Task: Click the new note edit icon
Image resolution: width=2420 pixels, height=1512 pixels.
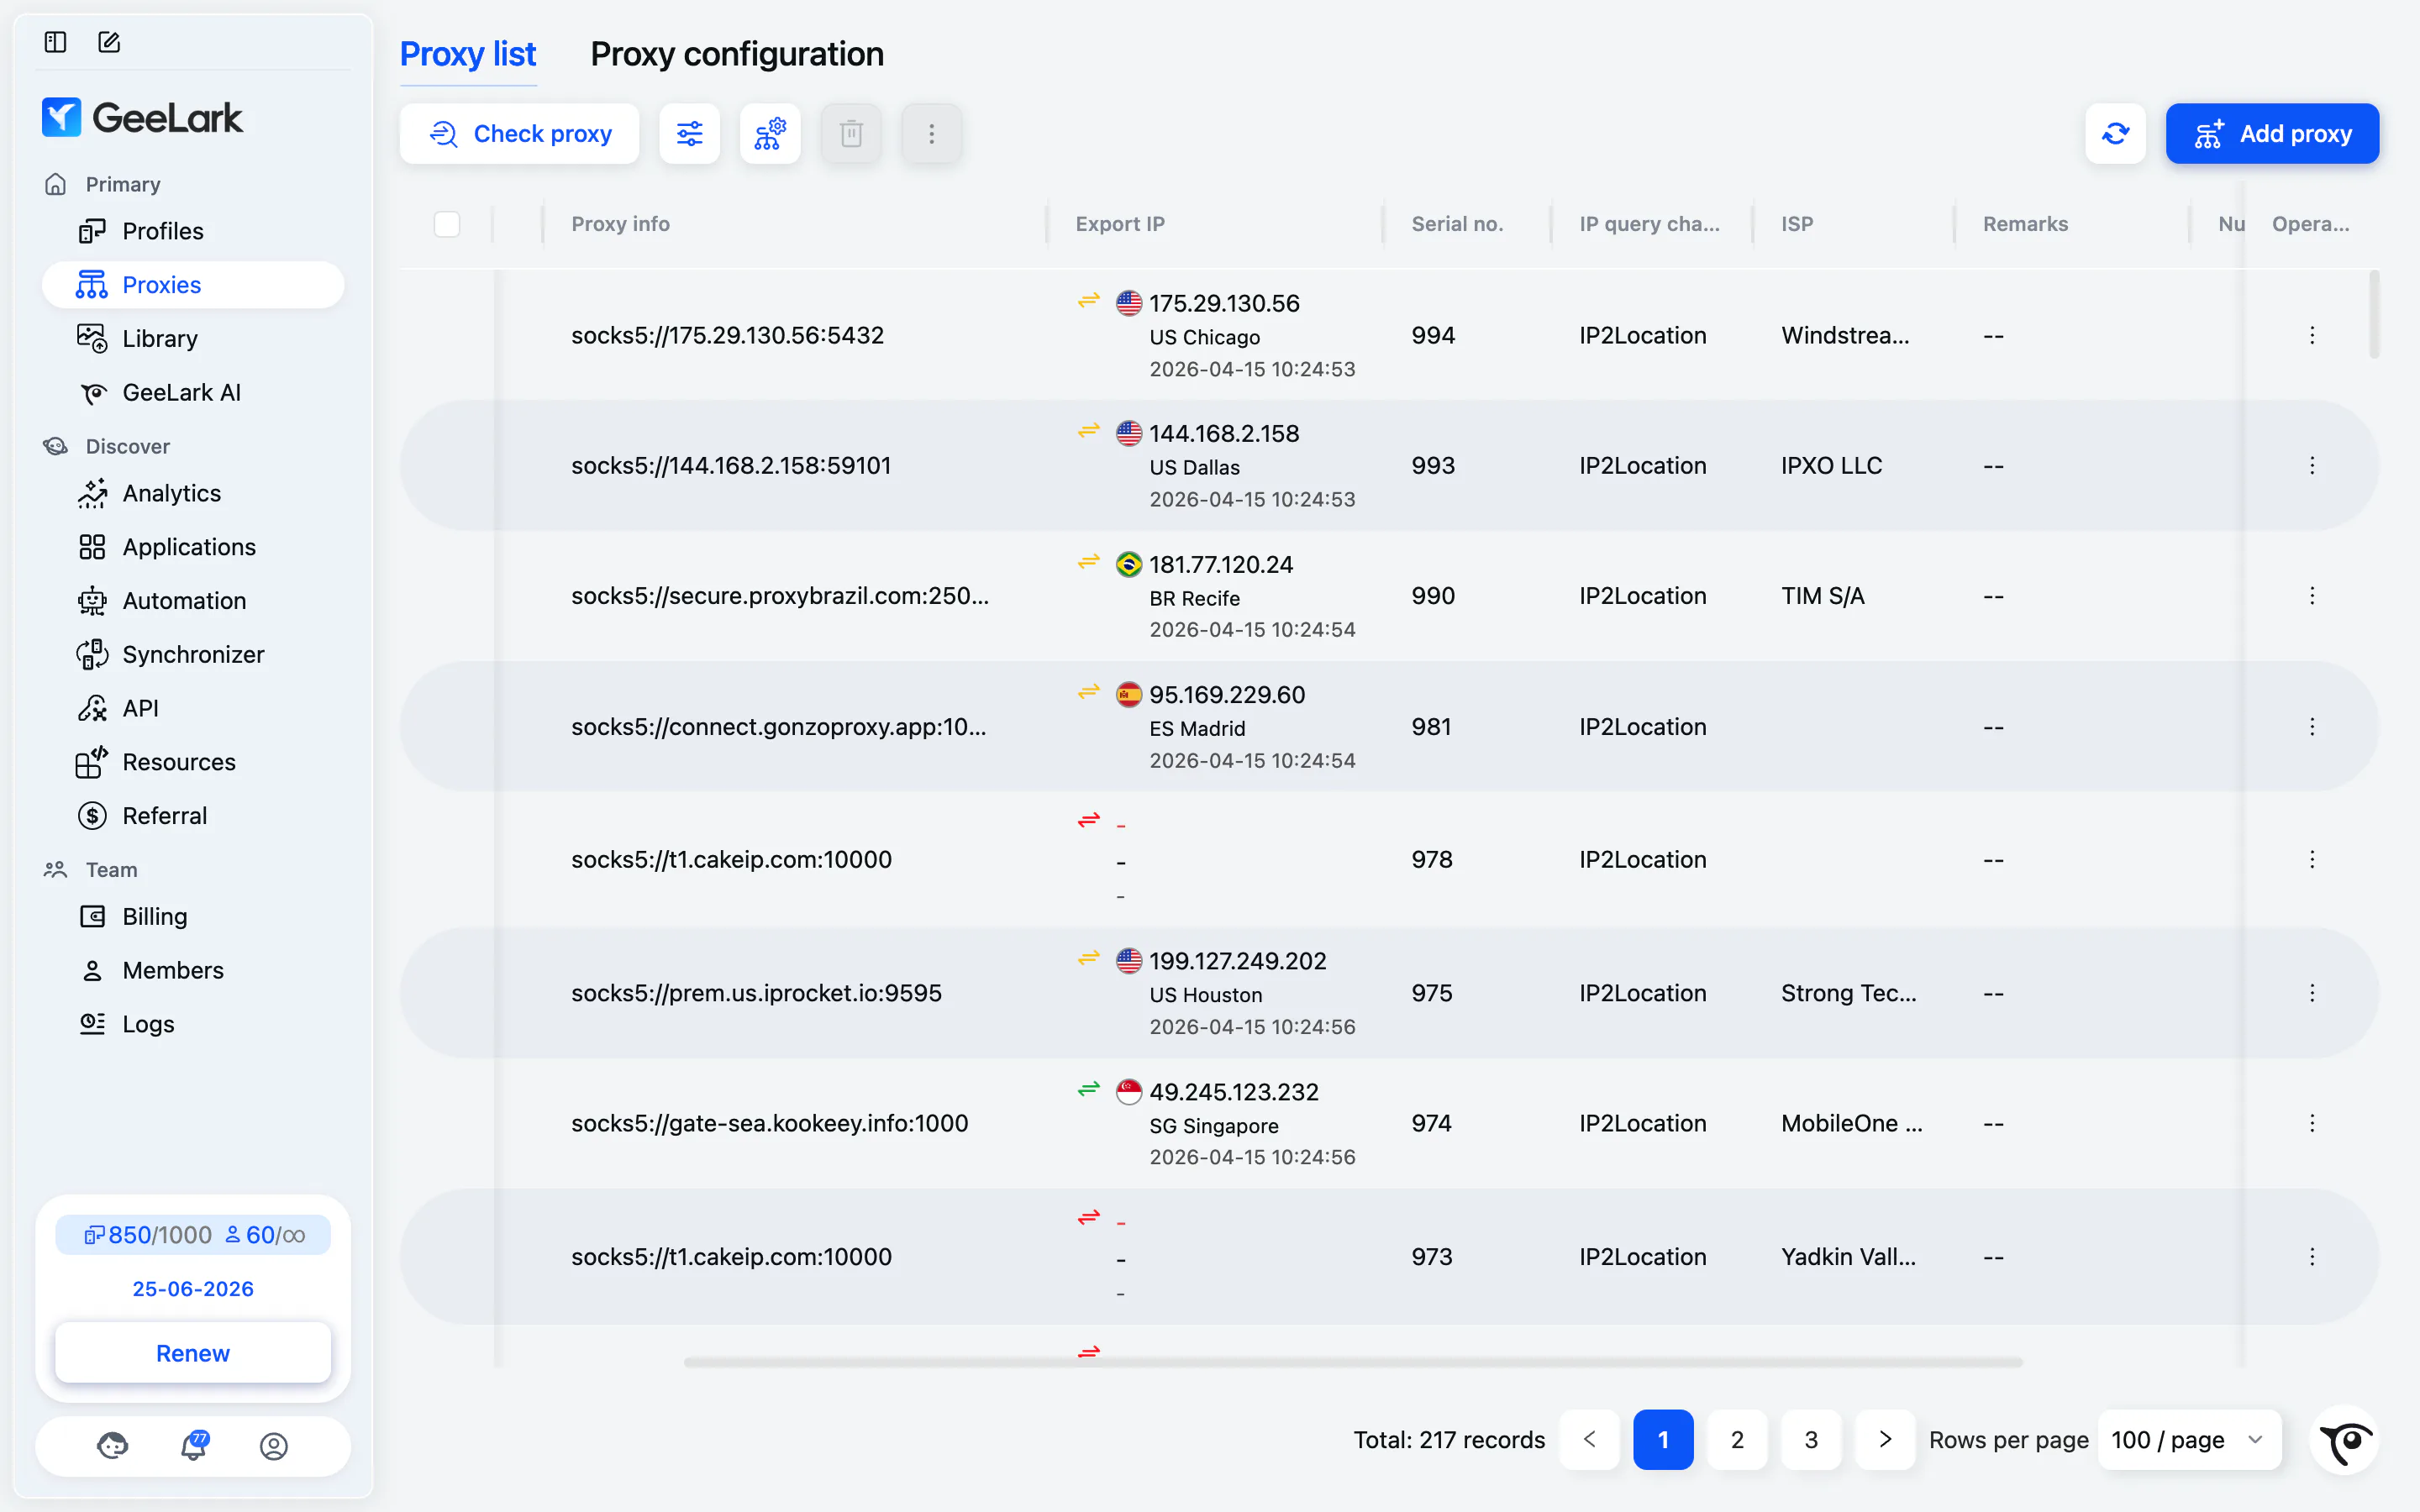Action: (109, 42)
